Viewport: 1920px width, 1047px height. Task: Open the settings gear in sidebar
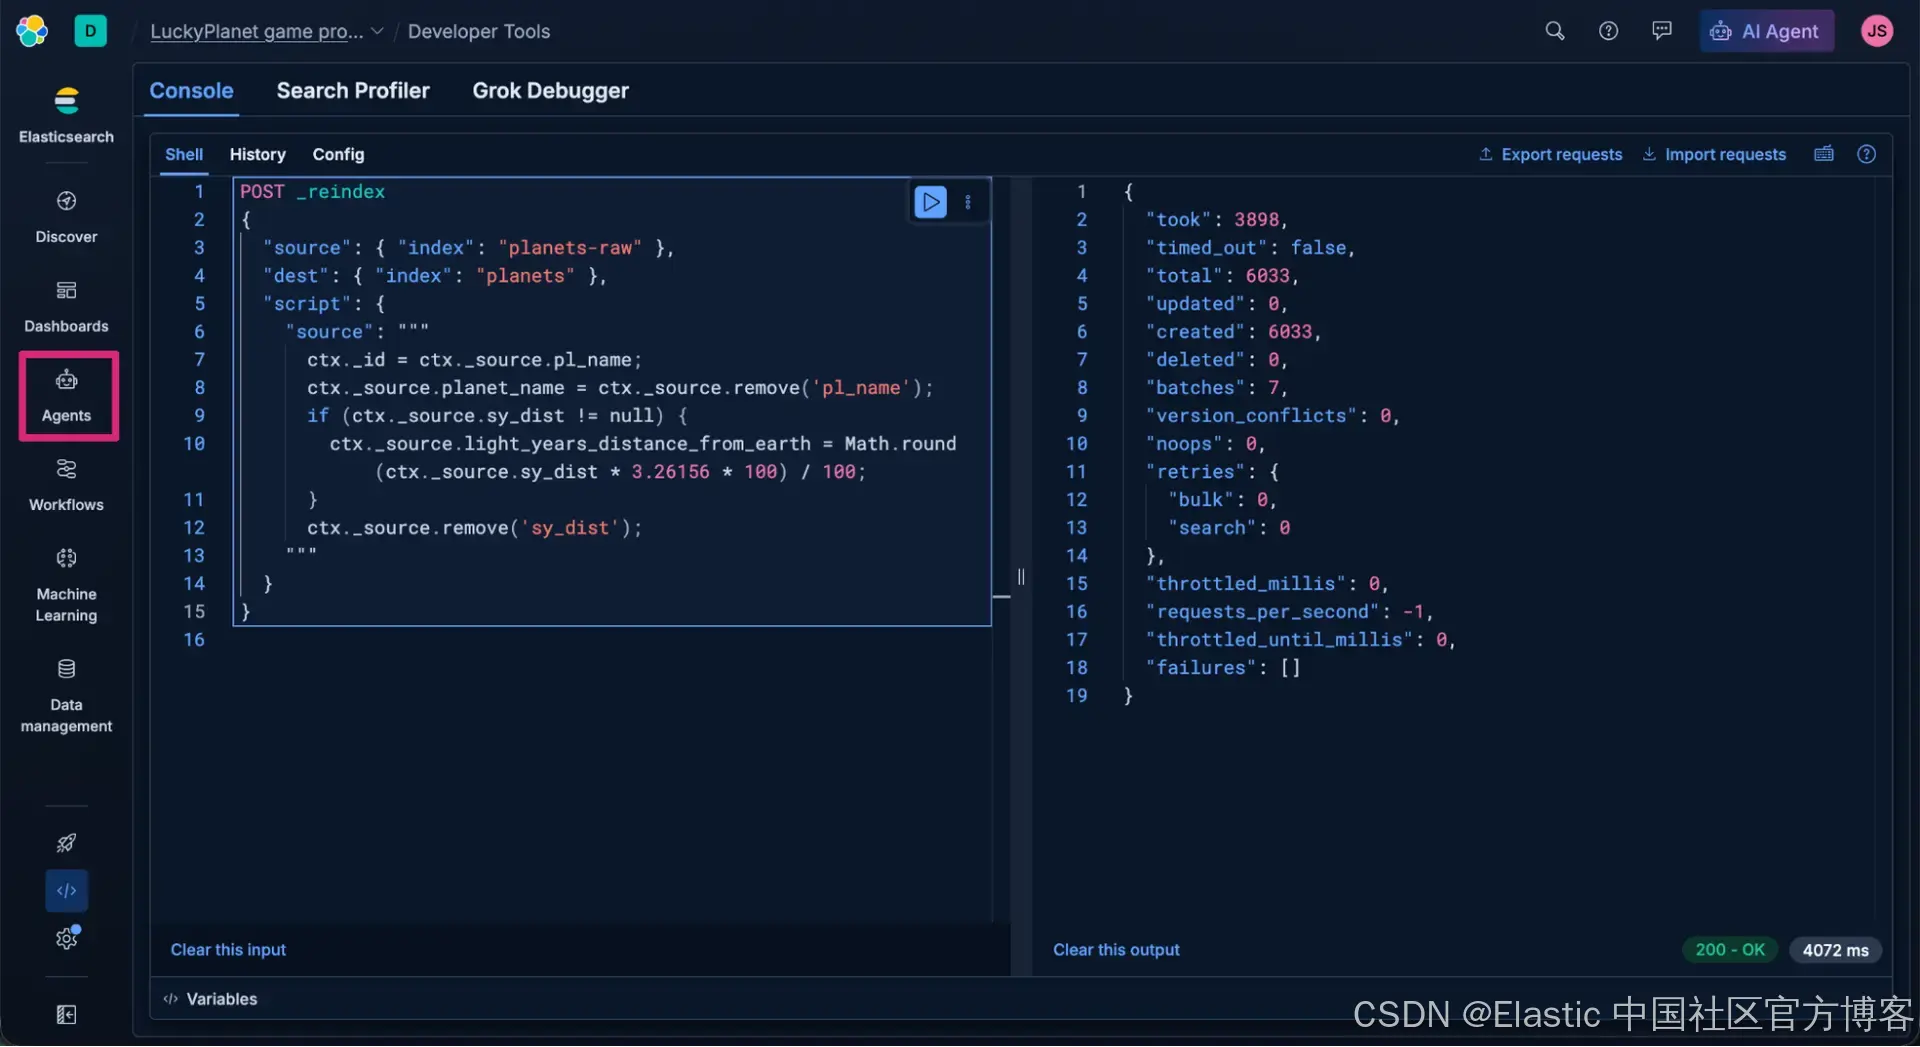[66, 938]
